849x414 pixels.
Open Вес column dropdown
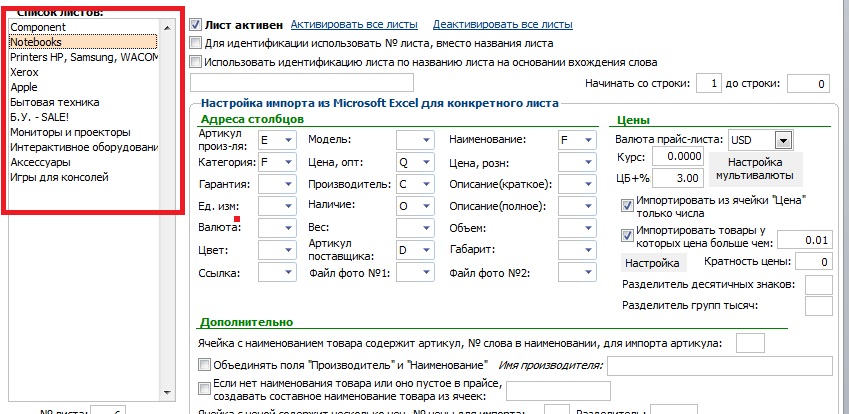click(427, 228)
